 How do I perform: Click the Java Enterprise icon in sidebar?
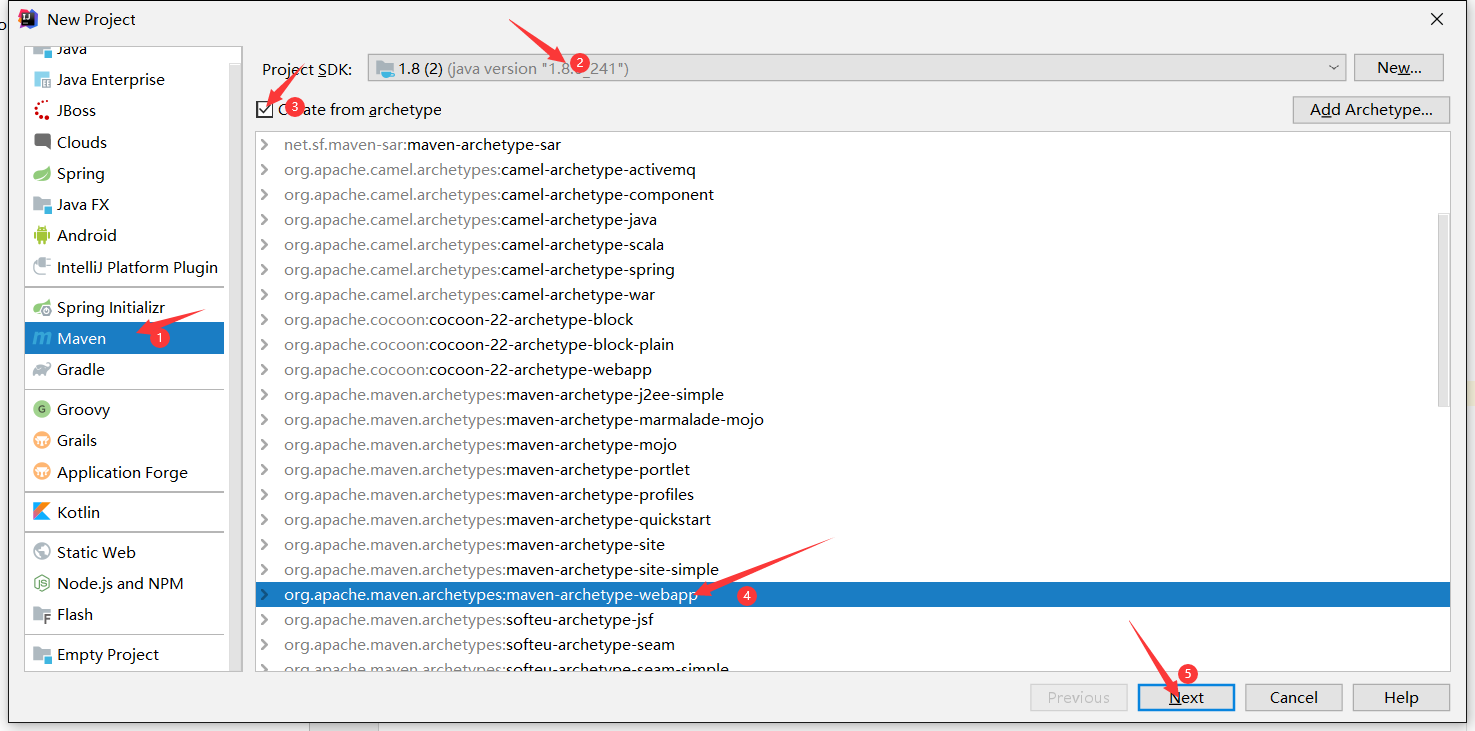pyautogui.click(x=42, y=80)
